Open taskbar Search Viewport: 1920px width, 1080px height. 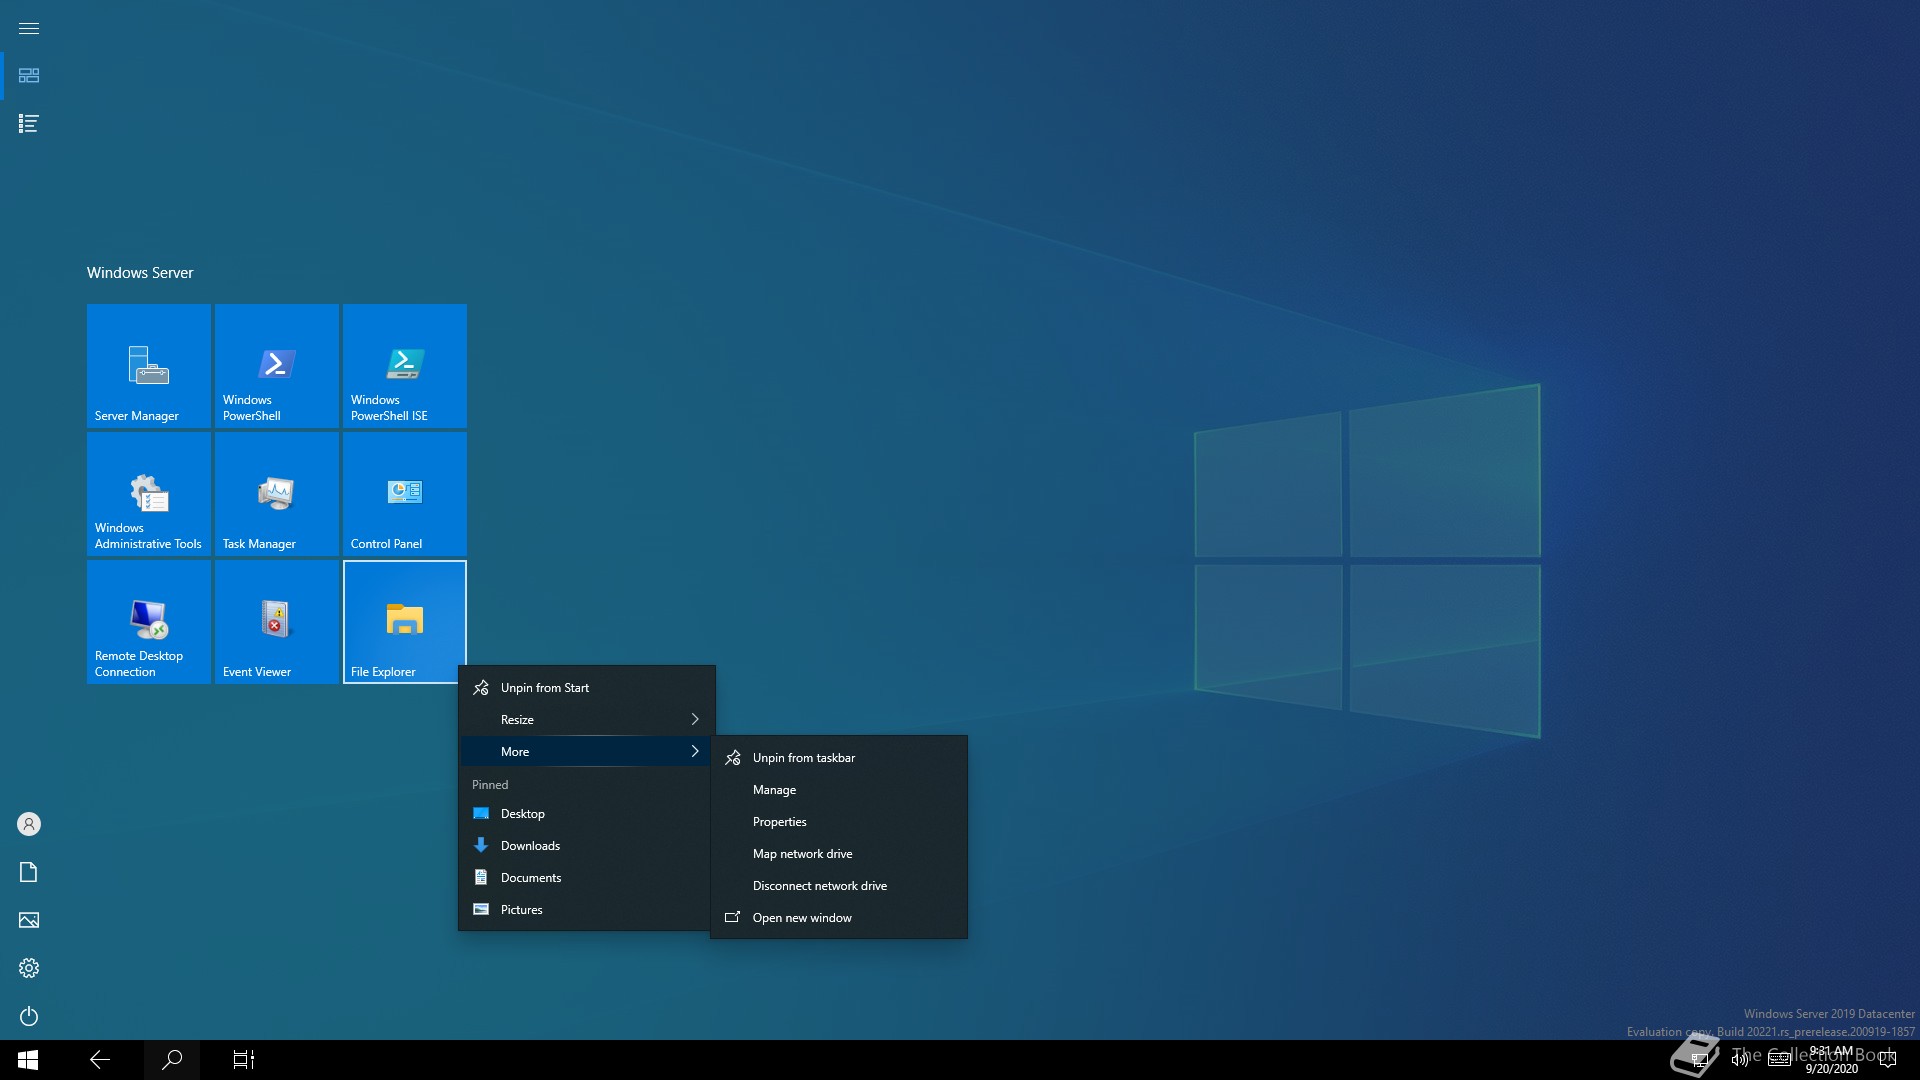(x=172, y=1060)
